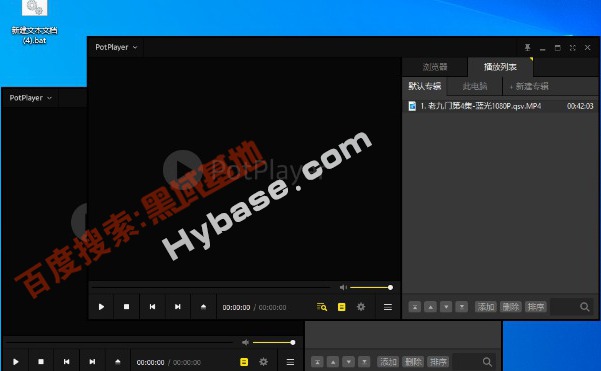
Task: Move item up in back window playlist
Action: point(333,361)
